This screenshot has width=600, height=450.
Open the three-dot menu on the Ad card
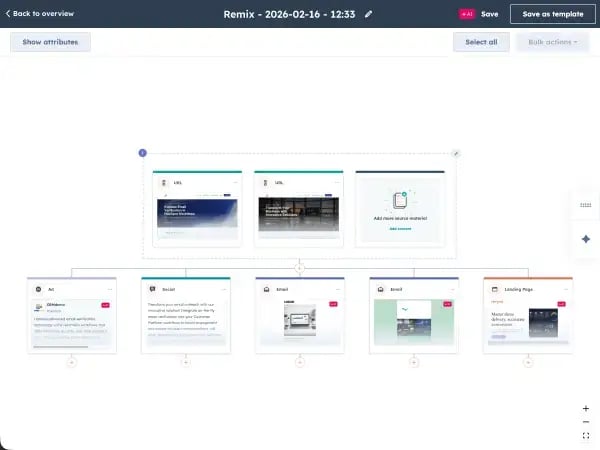109,288
